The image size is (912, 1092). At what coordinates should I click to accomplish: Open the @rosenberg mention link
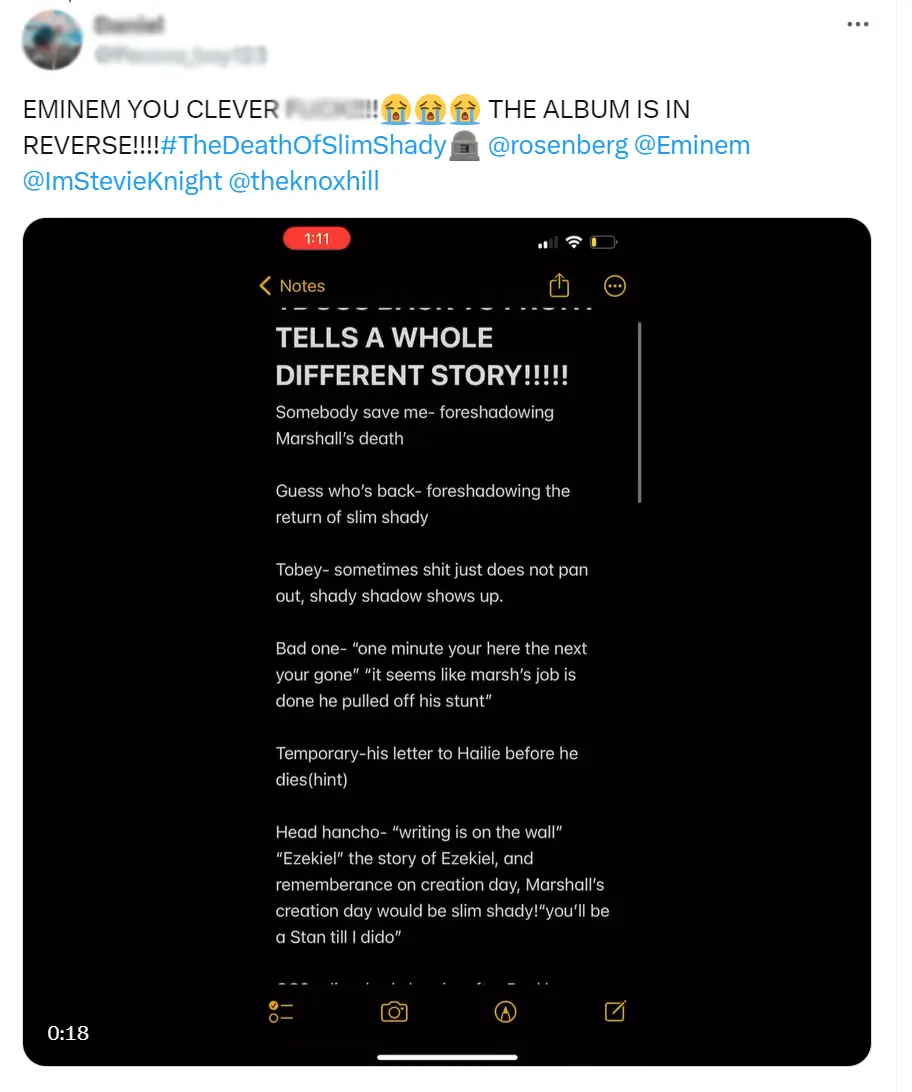[x=558, y=145]
